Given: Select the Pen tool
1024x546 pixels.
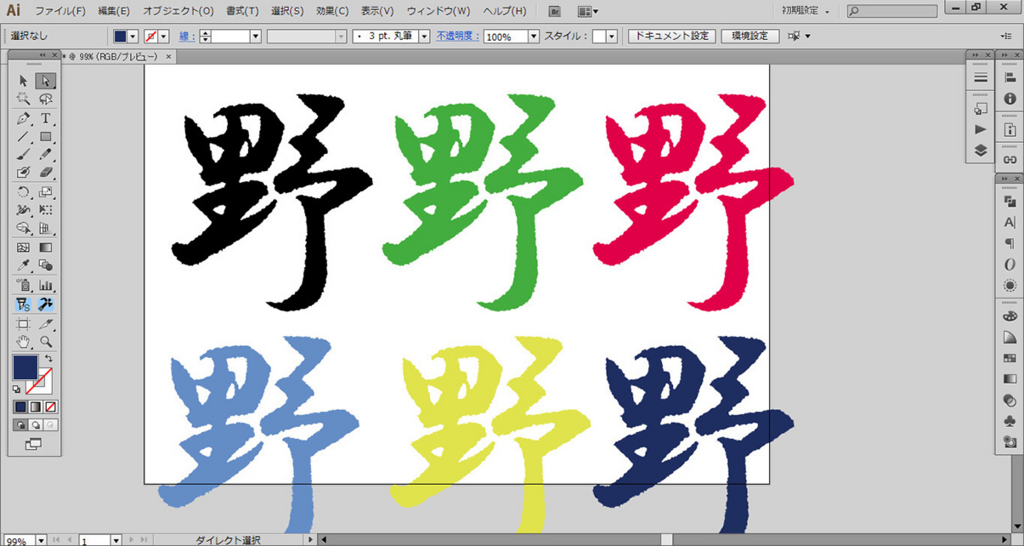Looking at the screenshot, I should point(24,119).
